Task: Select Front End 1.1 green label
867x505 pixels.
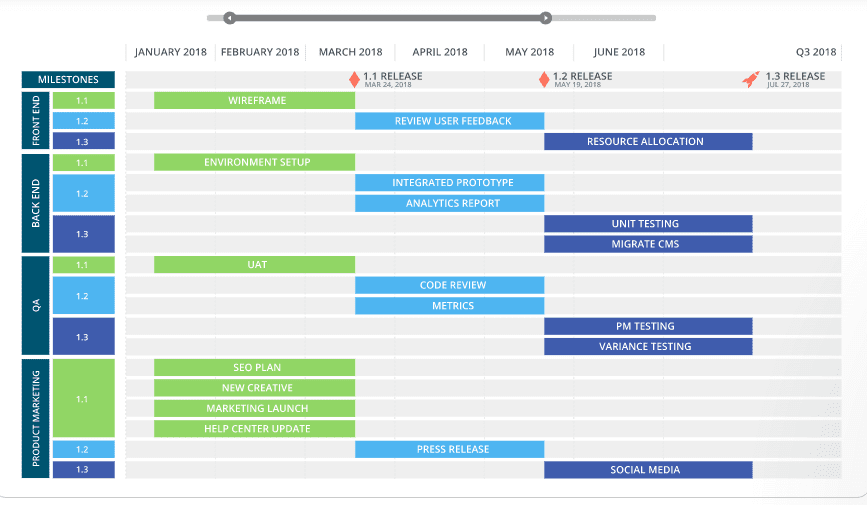Action: tap(83, 101)
